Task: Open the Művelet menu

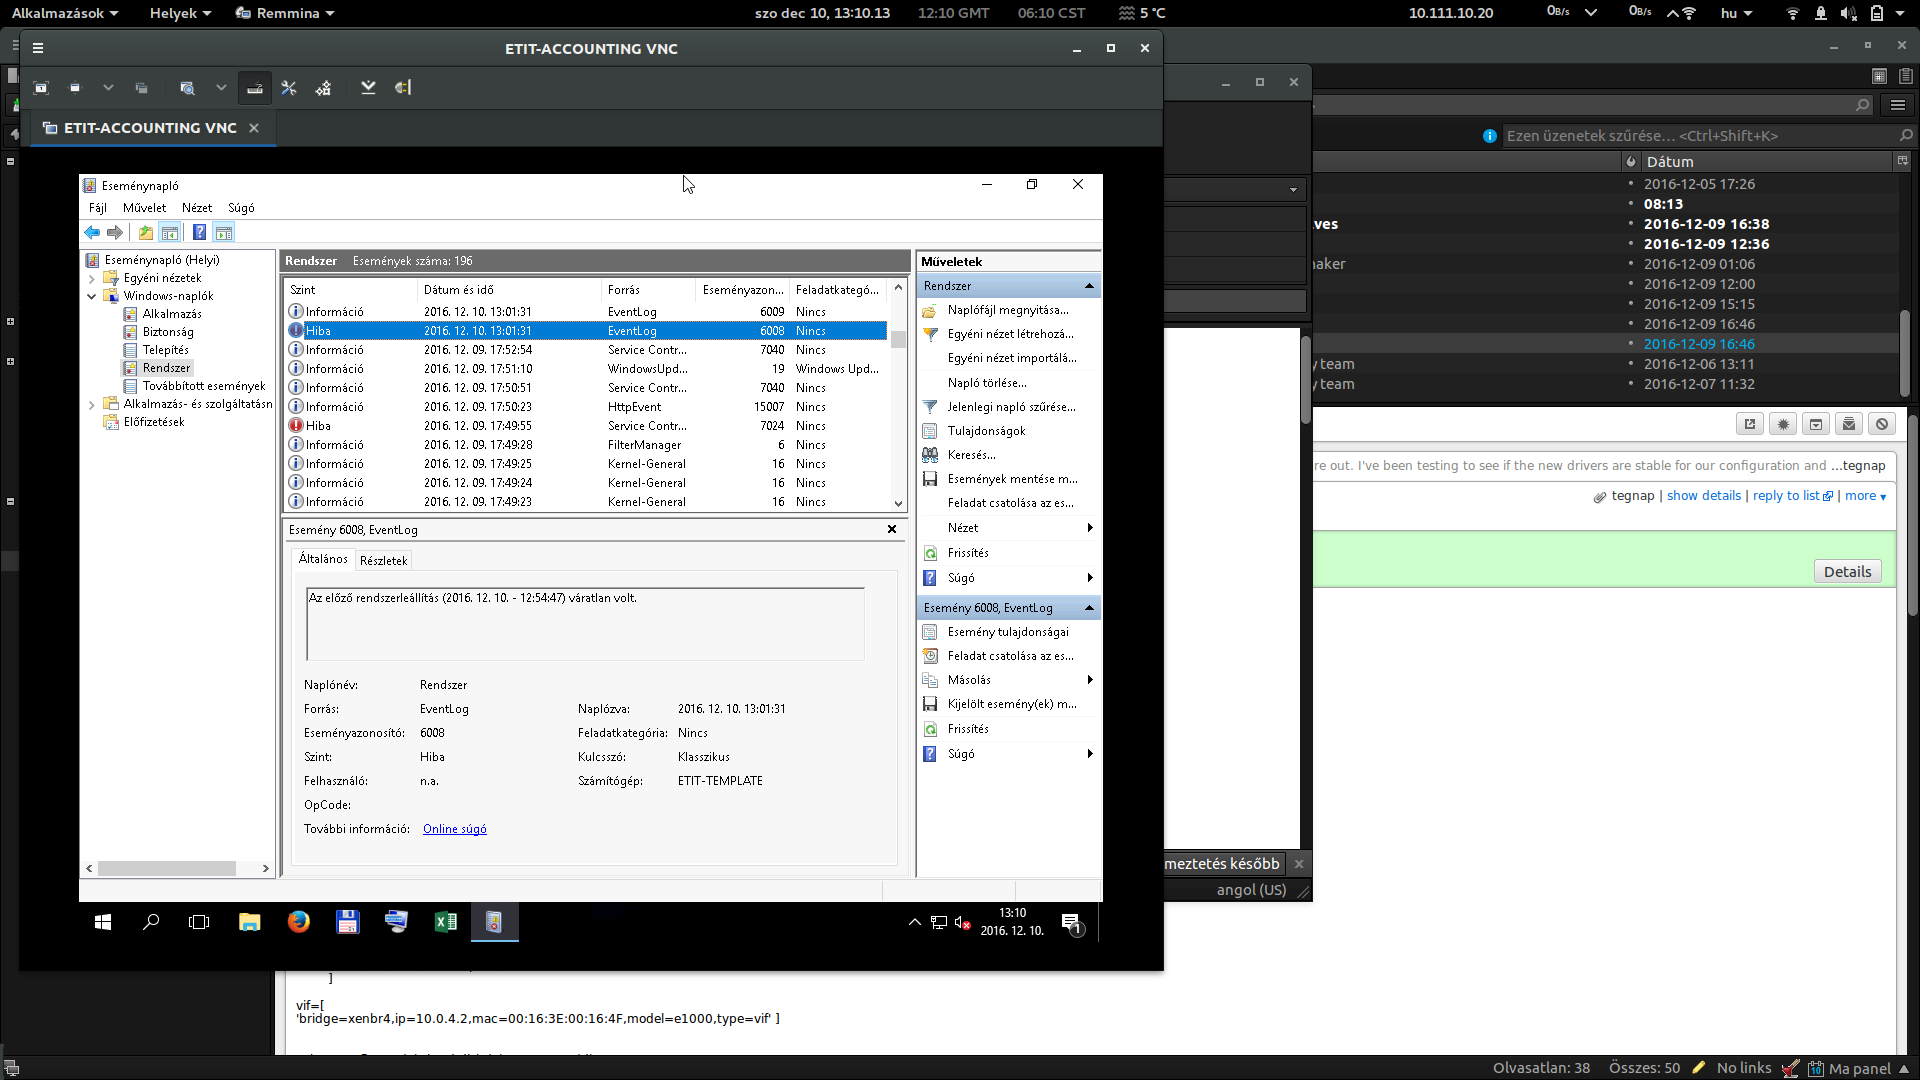Action: pyautogui.click(x=144, y=208)
